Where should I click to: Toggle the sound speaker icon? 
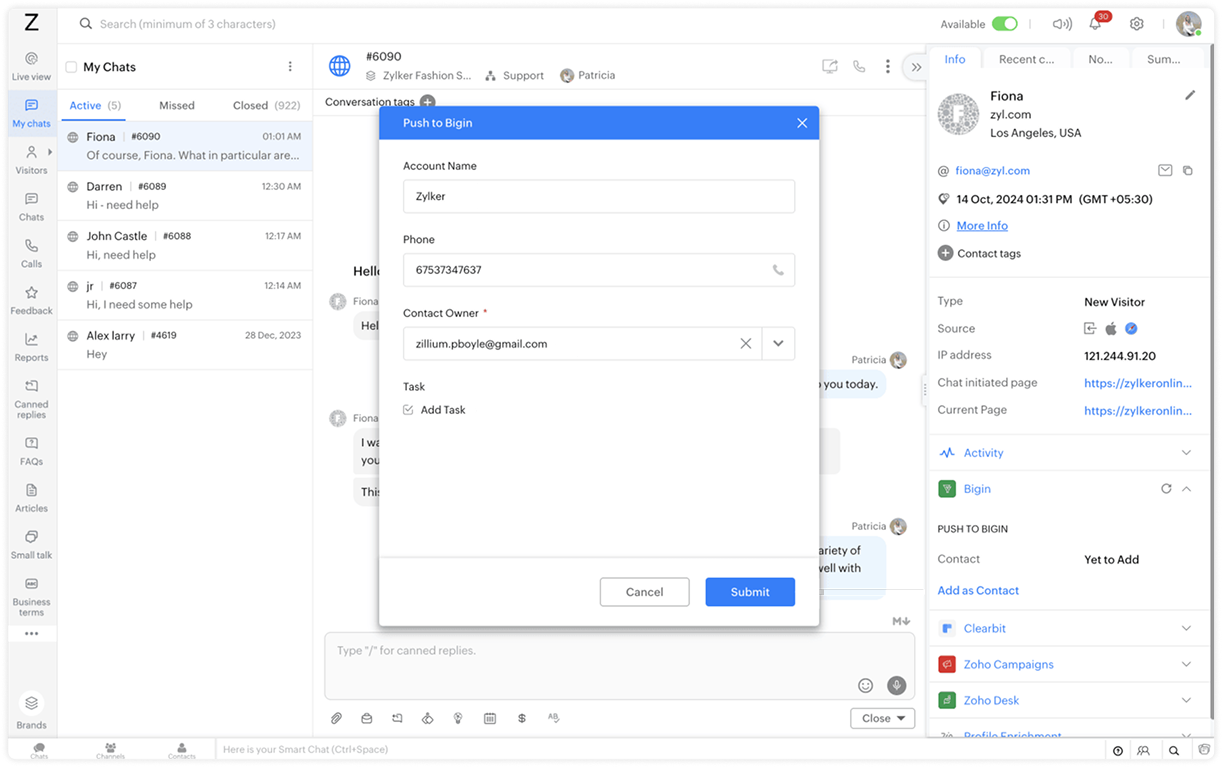(x=1062, y=24)
